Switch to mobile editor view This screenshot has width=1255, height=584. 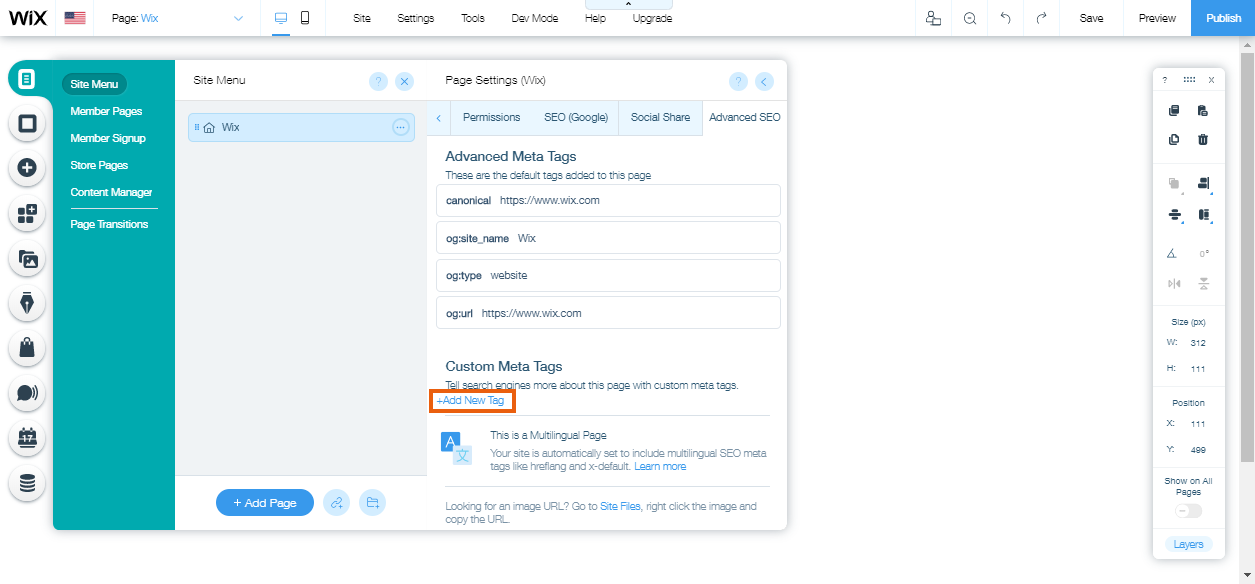click(305, 18)
